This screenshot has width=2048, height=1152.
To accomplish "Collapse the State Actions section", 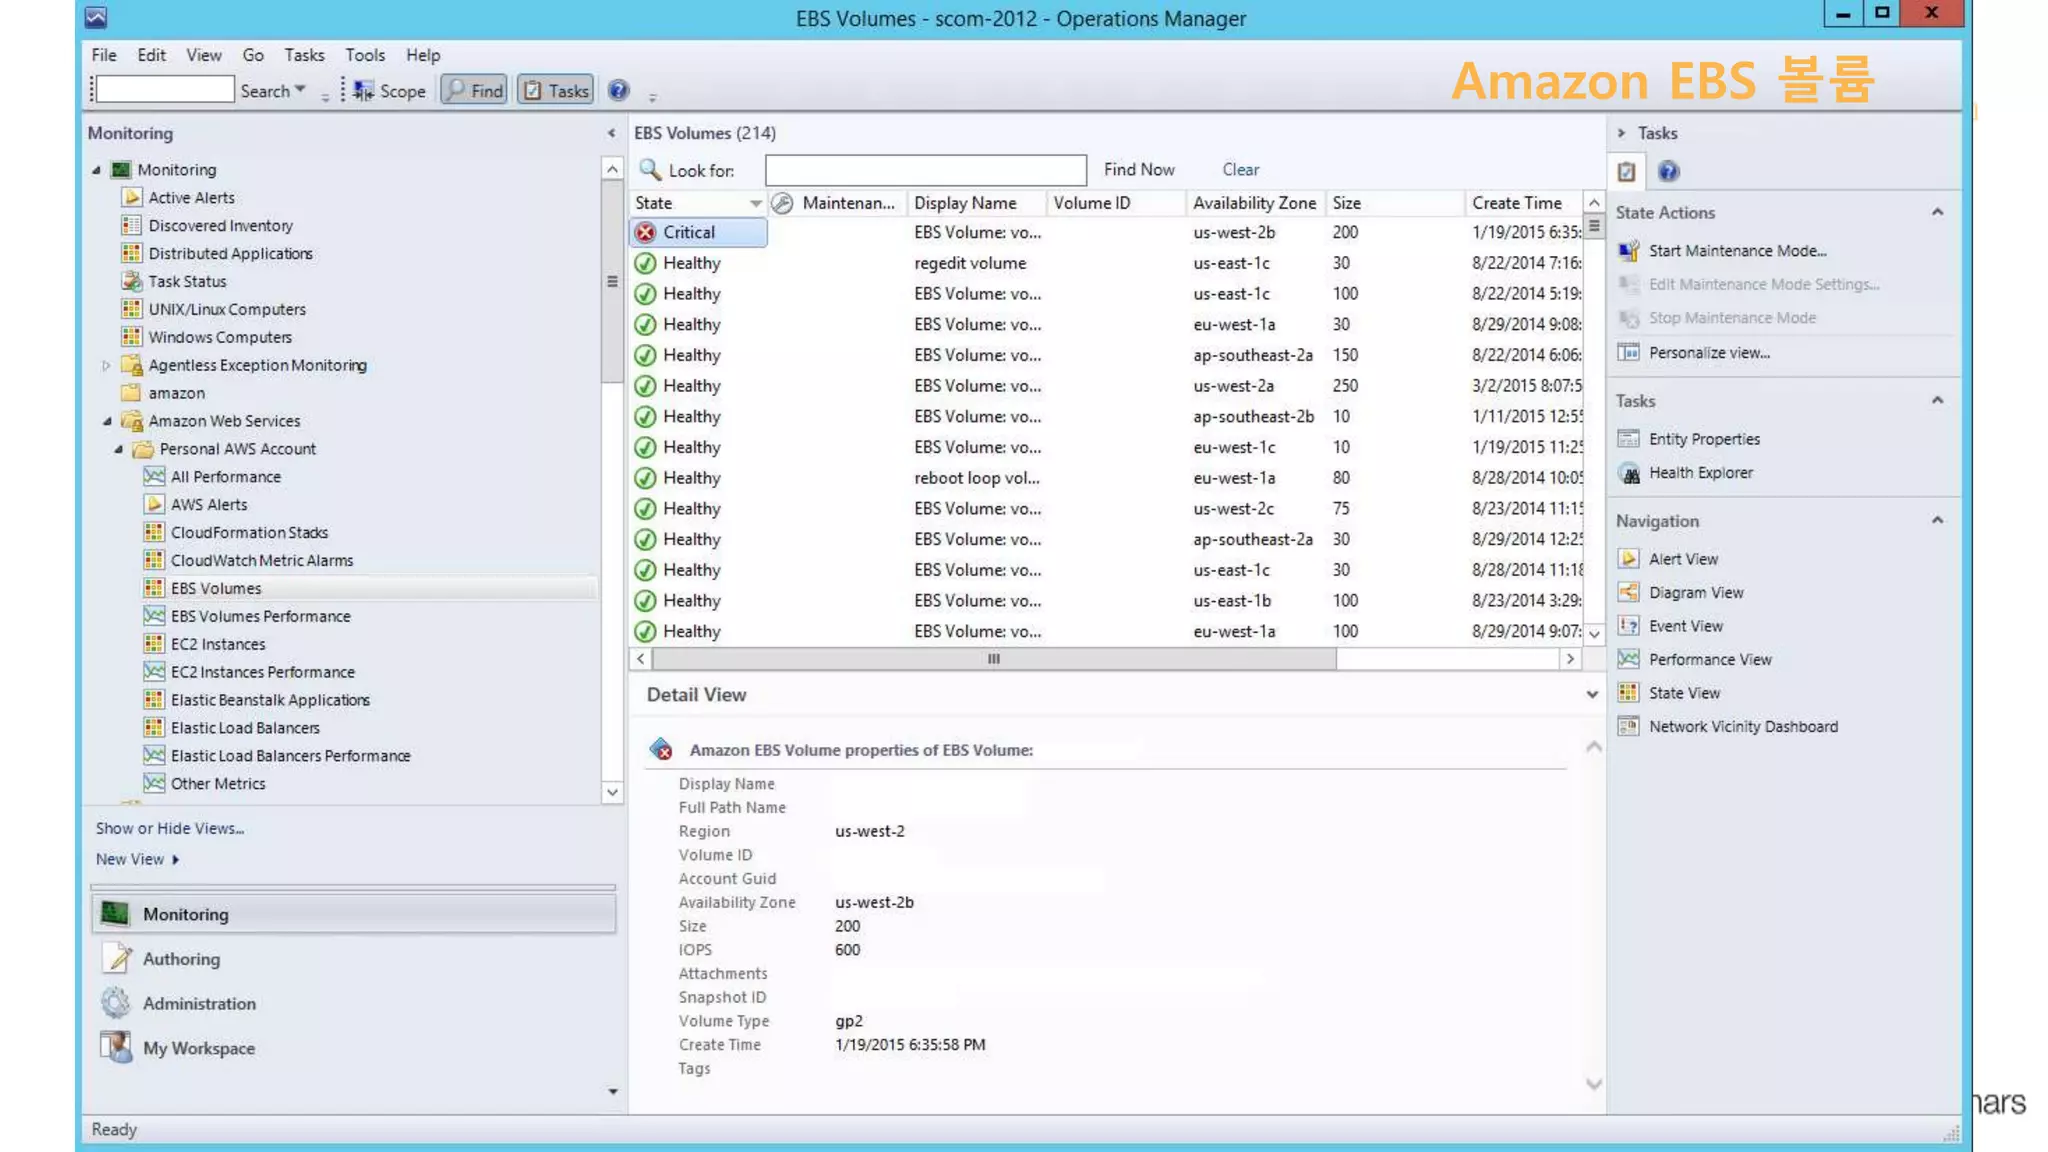I will 1937,212.
